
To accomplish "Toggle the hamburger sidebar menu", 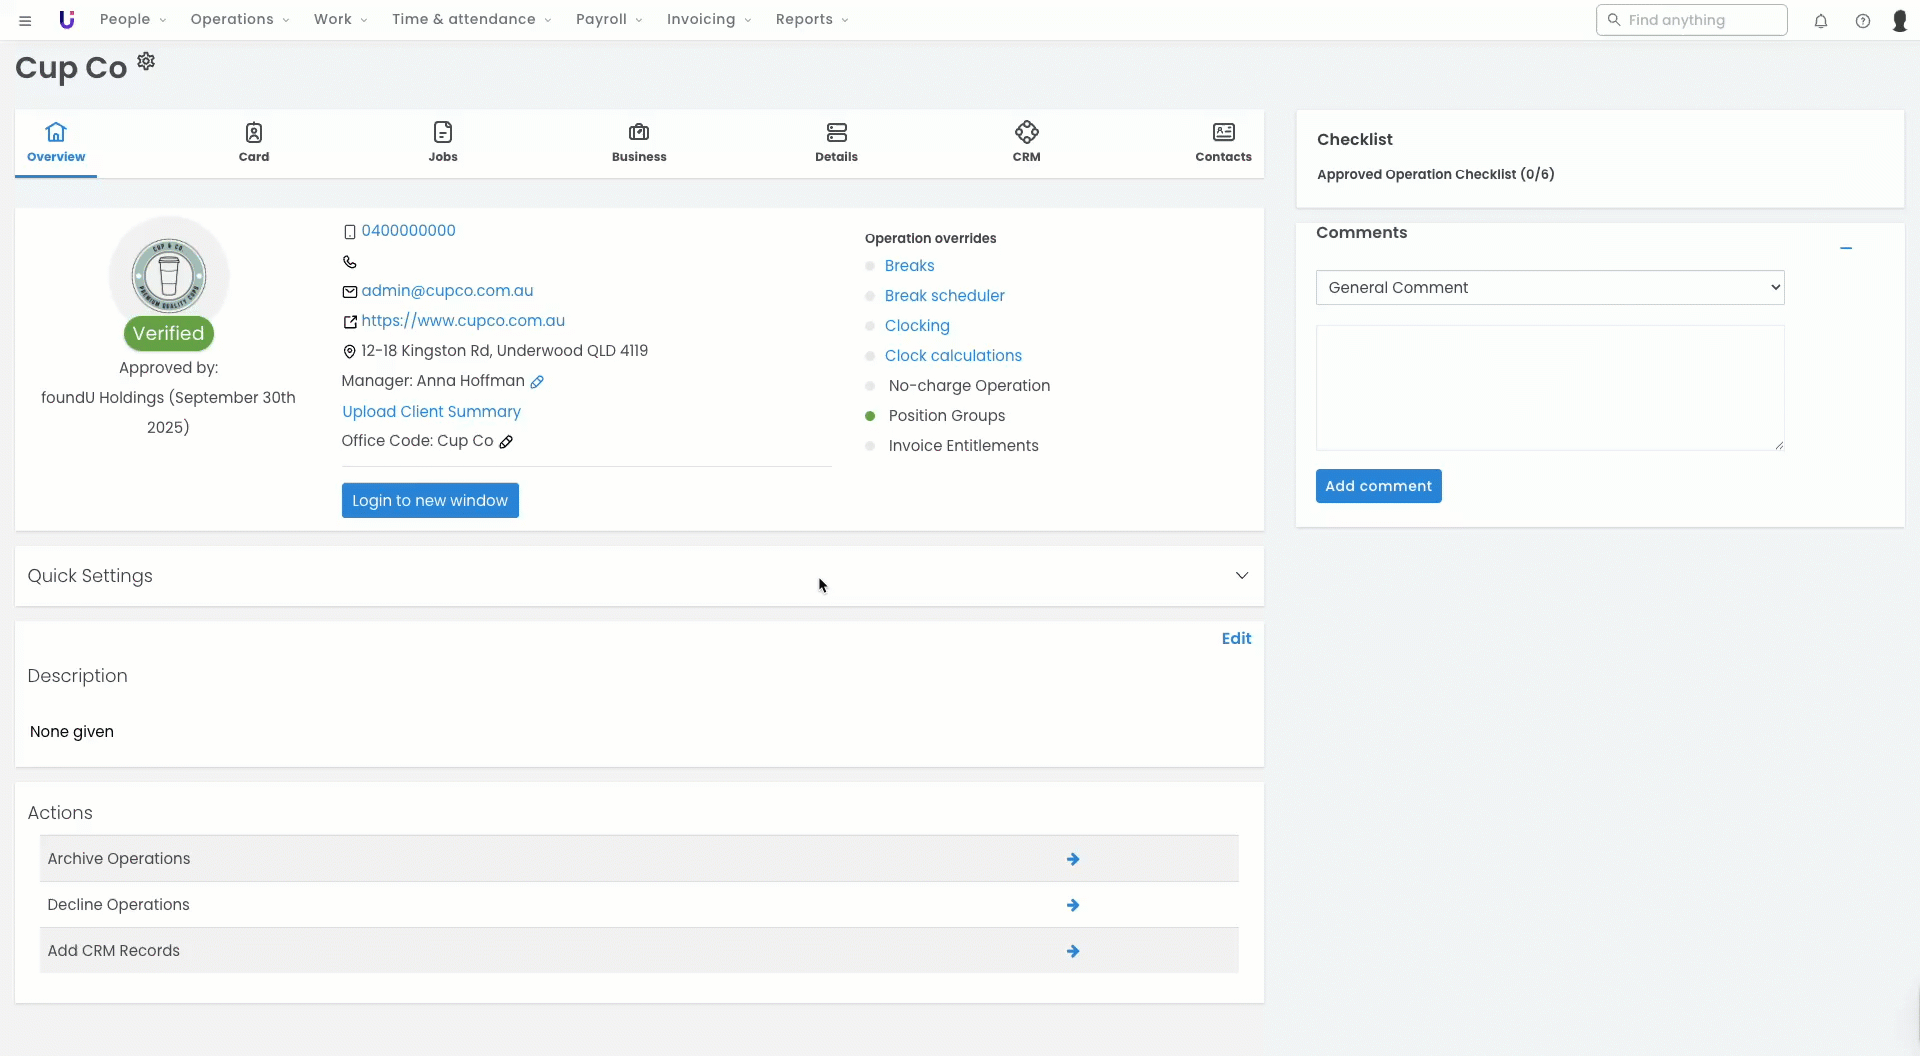I will (x=25, y=21).
